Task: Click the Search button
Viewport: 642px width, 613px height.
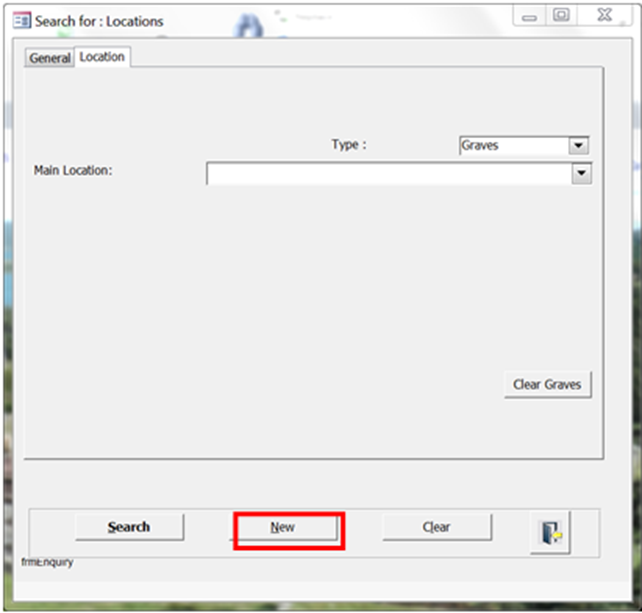Action: click(129, 527)
